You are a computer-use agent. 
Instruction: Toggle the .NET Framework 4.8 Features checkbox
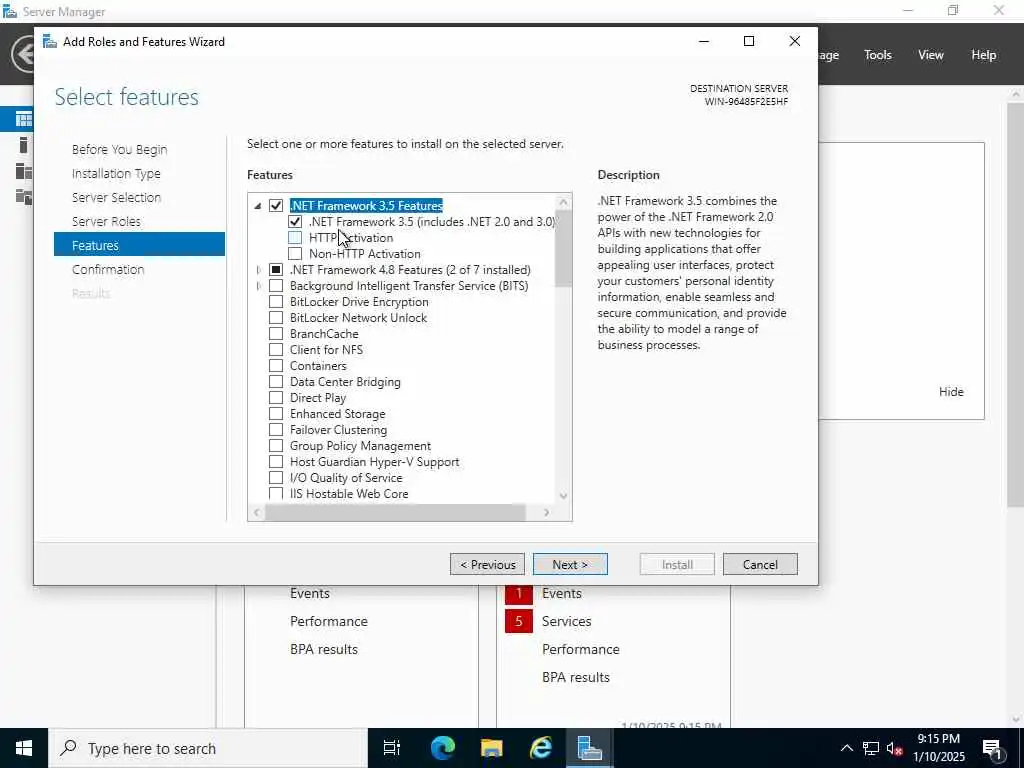(x=276, y=270)
